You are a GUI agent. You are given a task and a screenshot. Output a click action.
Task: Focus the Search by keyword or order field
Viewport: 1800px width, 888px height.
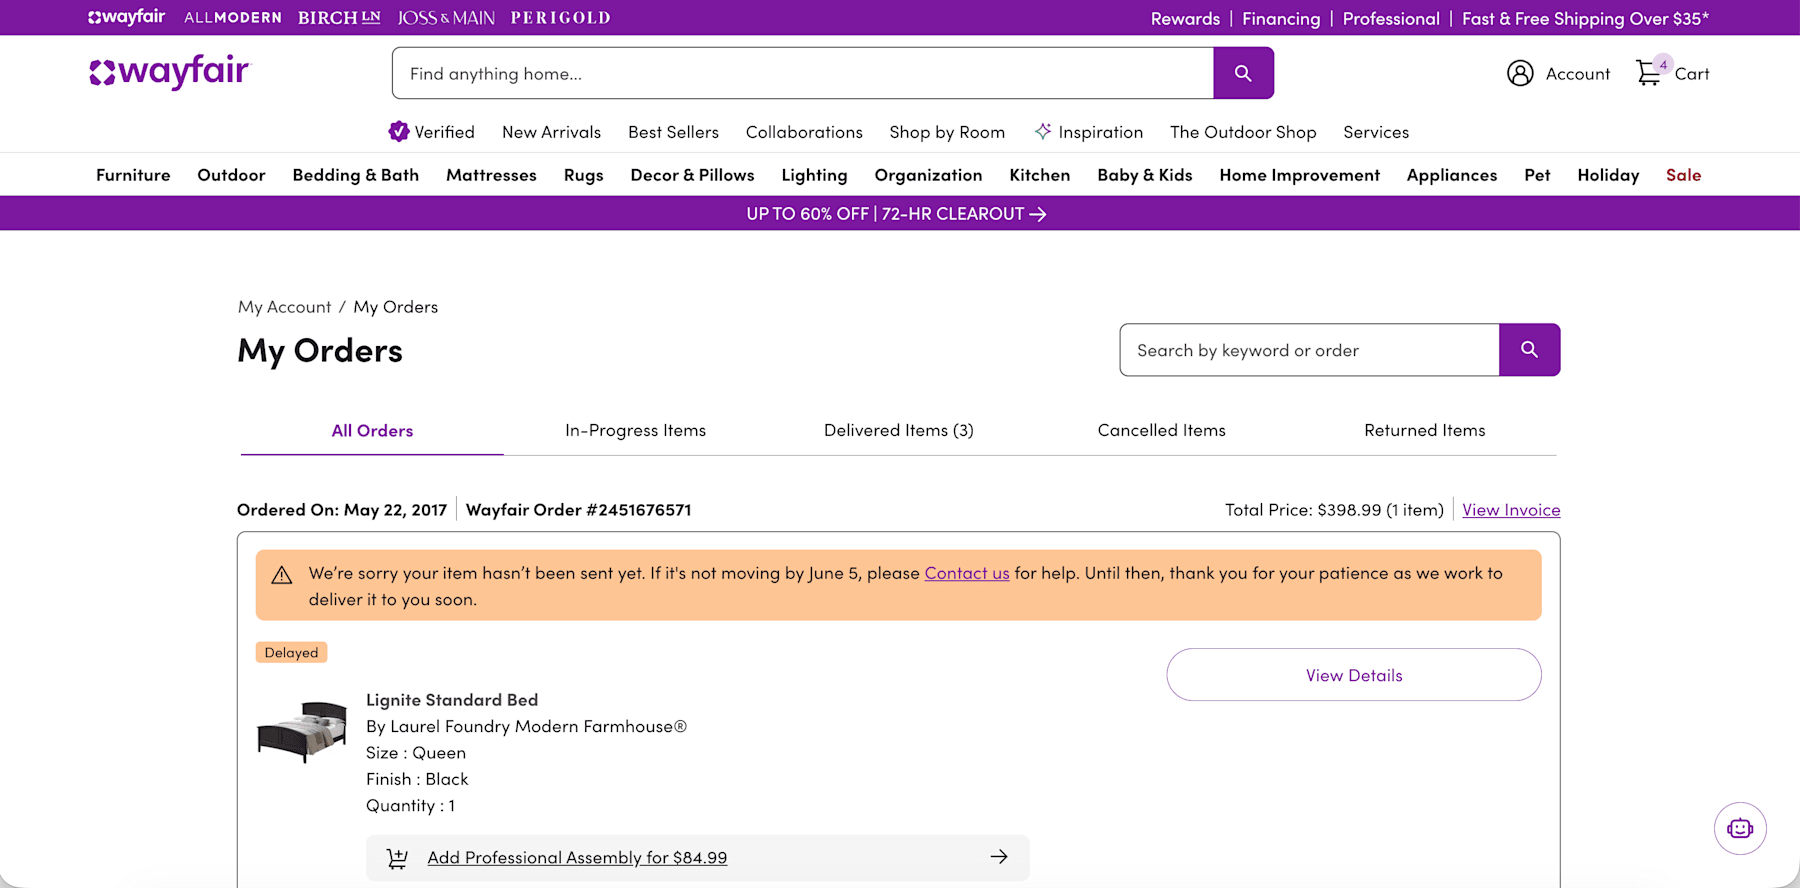point(1309,350)
